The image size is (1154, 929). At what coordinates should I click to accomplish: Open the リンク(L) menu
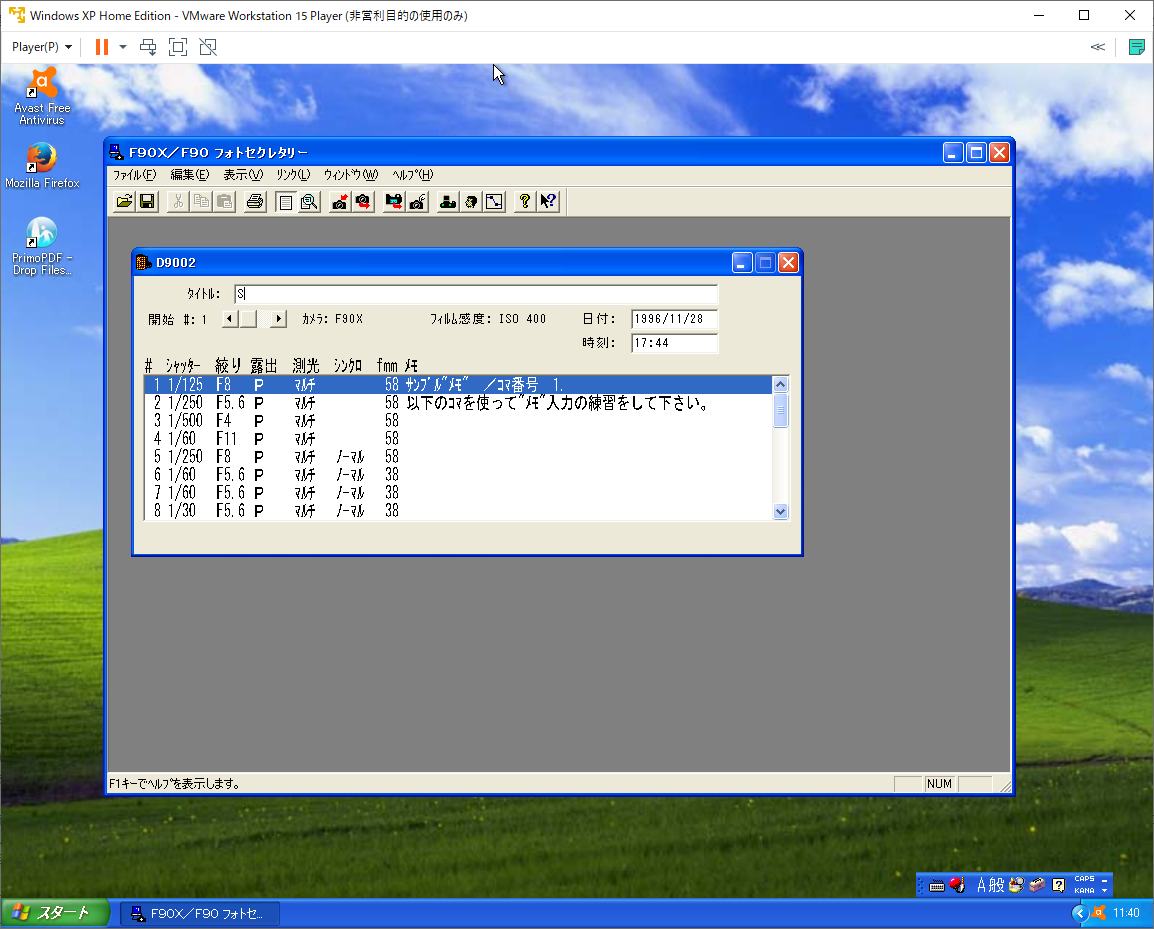pyautogui.click(x=293, y=175)
